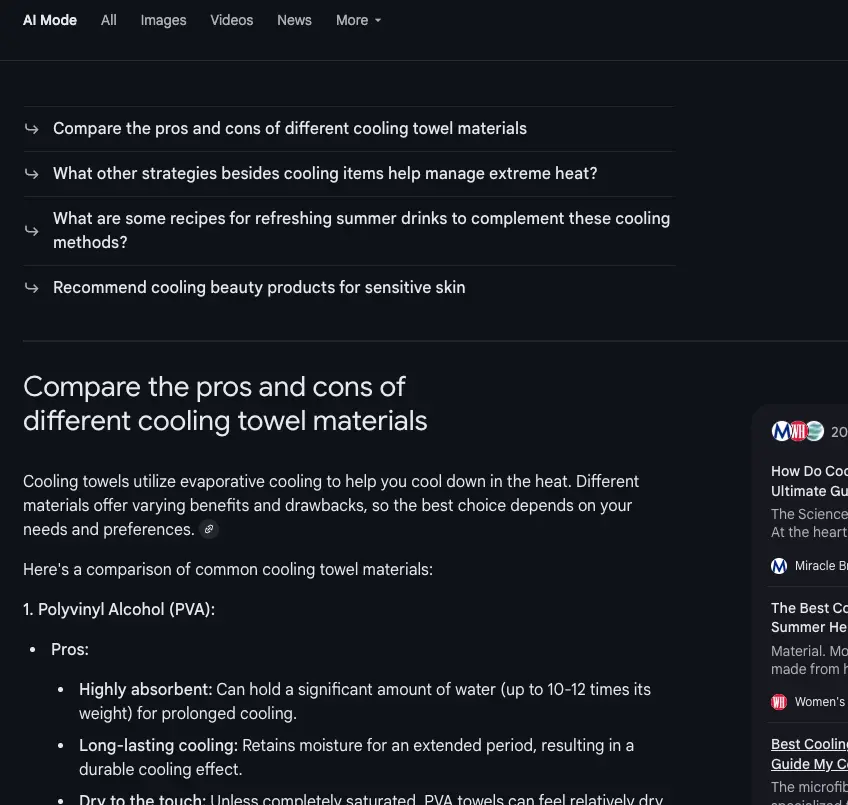Click arrow icon beside summer drinks recipes suggestion
Viewport: 848px width, 805px height.
pyautogui.click(x=32, y=231)
